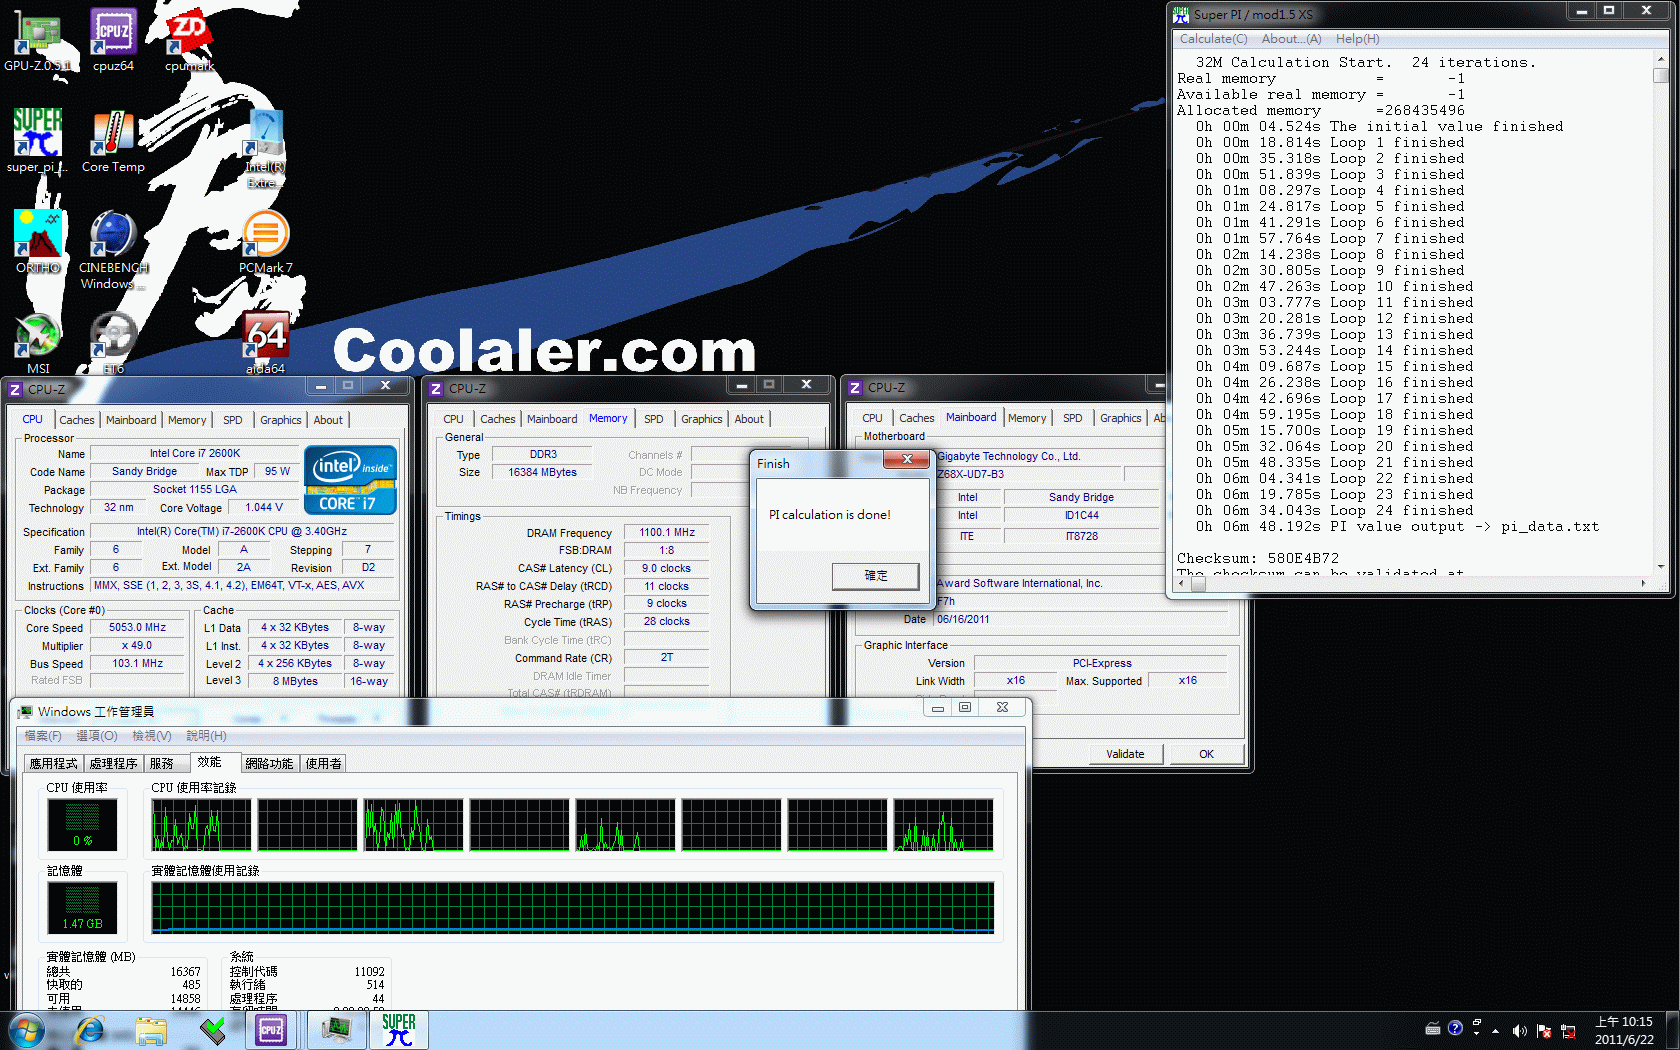Click the 16384 MBytes size field
The image size is (1680, 1050).
pos(543,473)
